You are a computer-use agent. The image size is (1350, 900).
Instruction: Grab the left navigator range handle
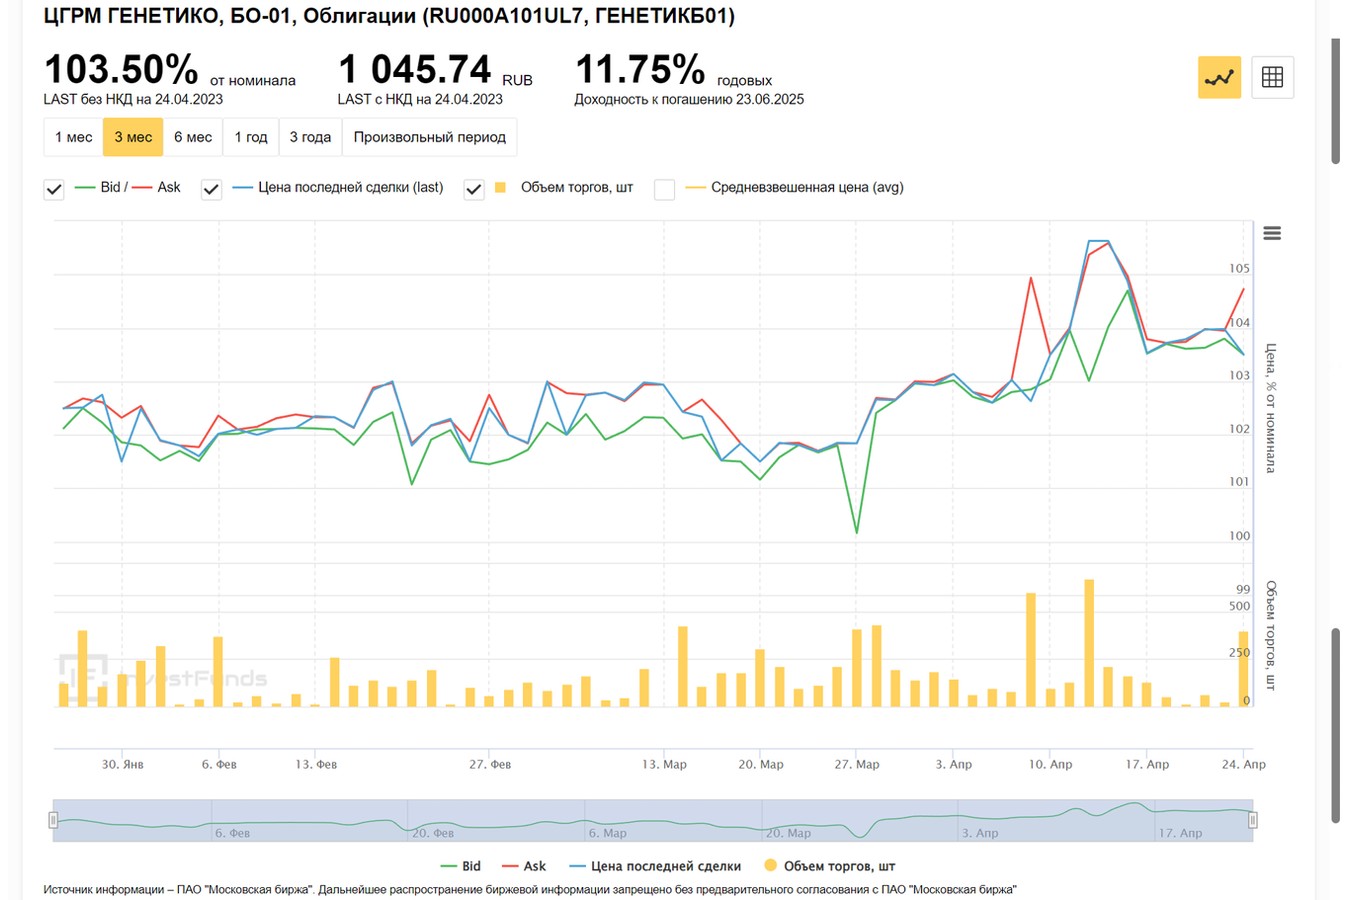(53, 820)
